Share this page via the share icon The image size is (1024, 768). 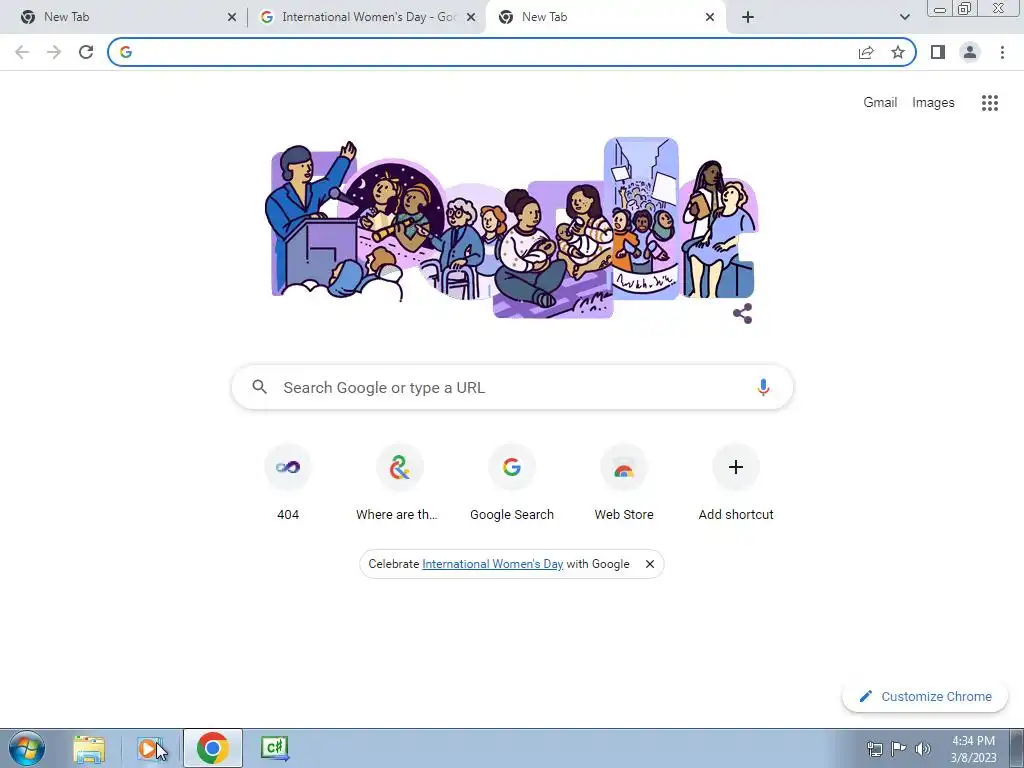[x=866, y=52]
